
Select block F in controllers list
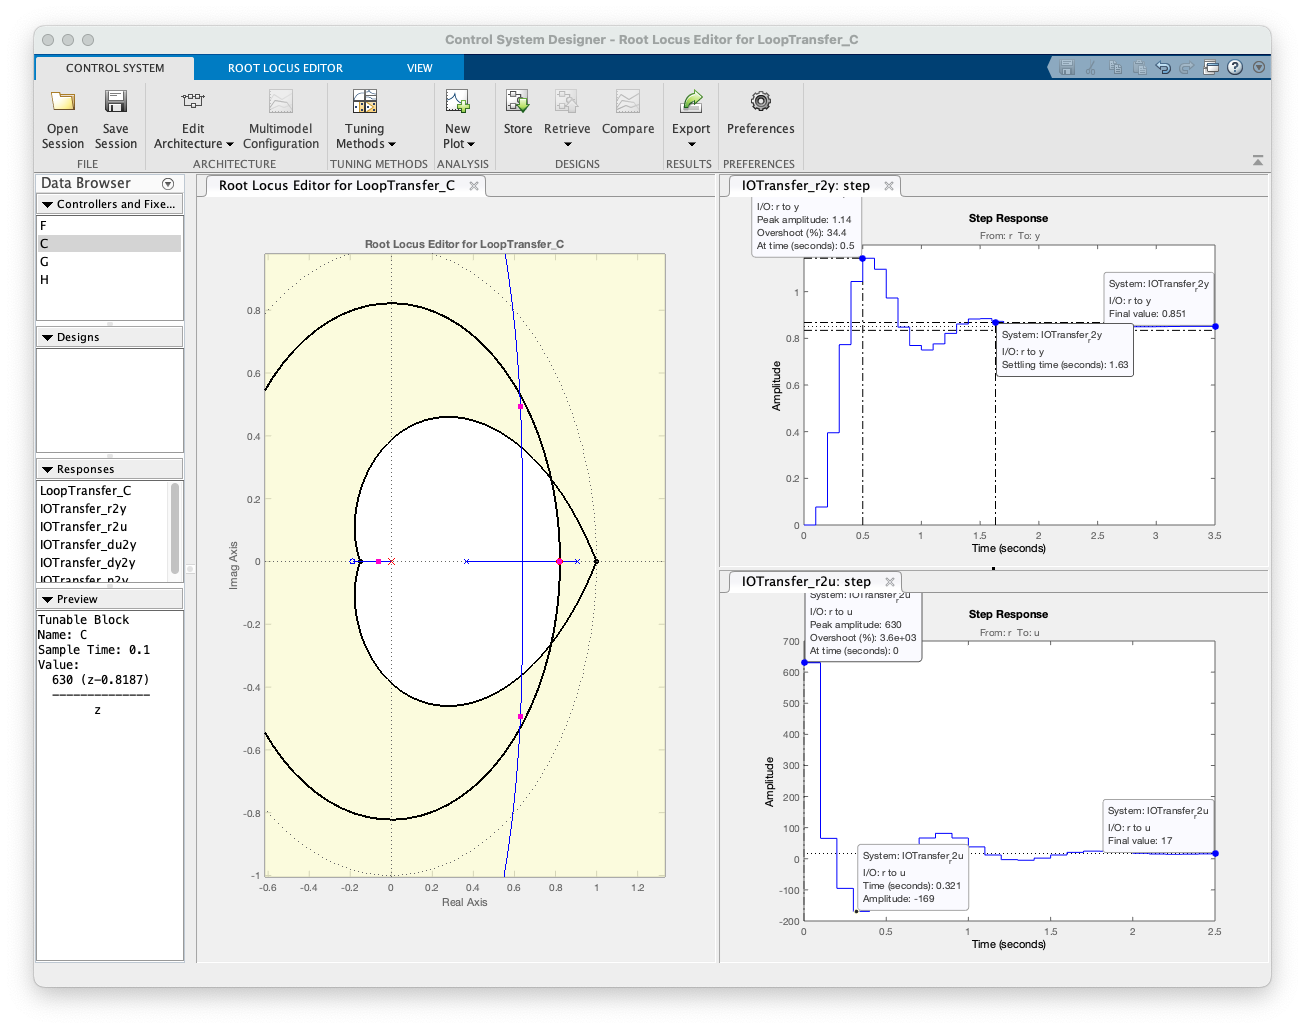pos(110,226)
